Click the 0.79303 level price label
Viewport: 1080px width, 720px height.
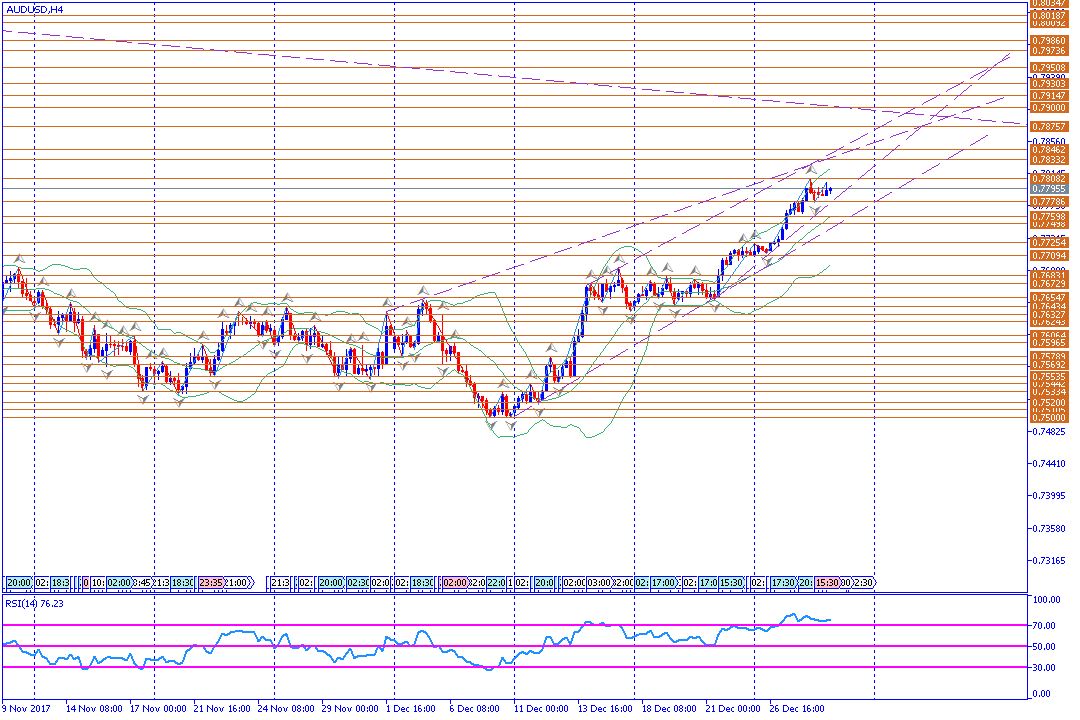coord(1048,84)
